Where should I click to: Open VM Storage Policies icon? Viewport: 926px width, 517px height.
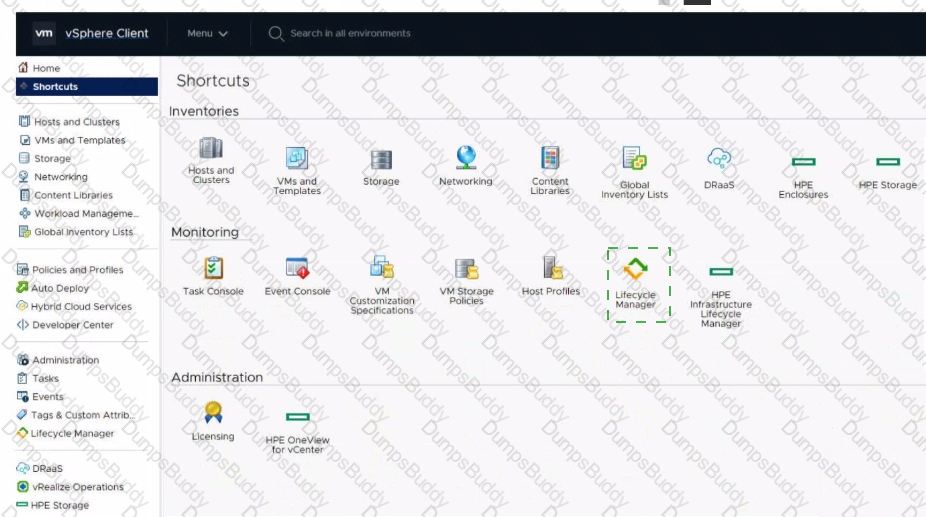click(x=467, y=269)
